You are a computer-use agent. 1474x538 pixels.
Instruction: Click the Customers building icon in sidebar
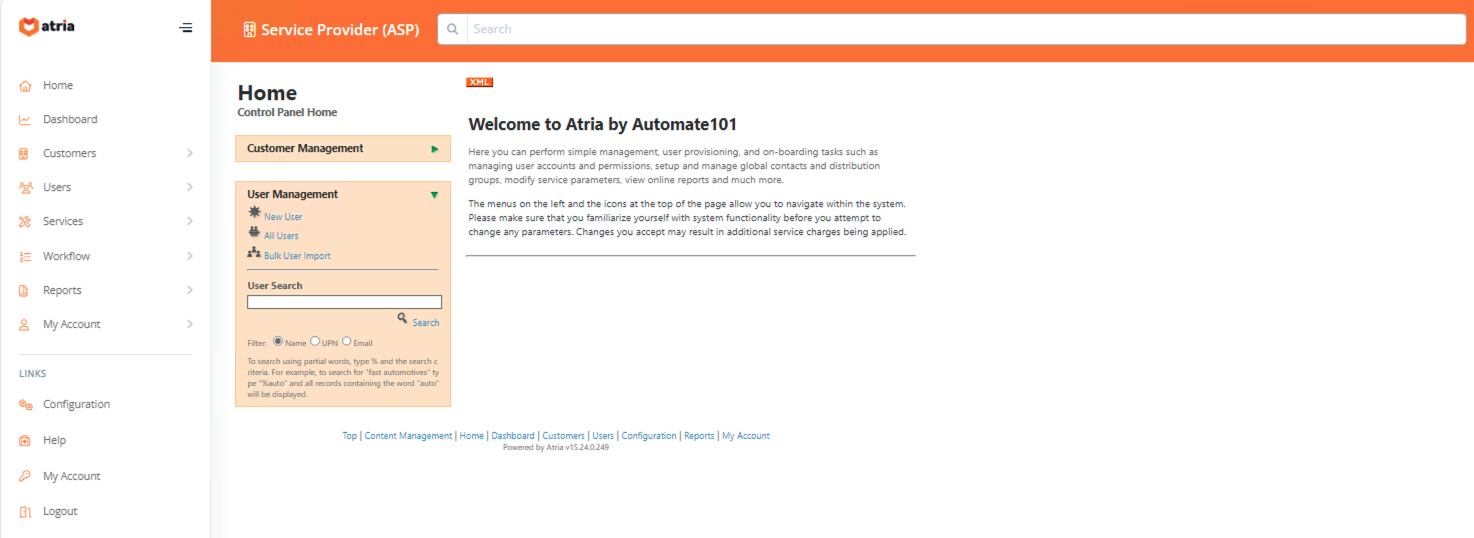25,154
